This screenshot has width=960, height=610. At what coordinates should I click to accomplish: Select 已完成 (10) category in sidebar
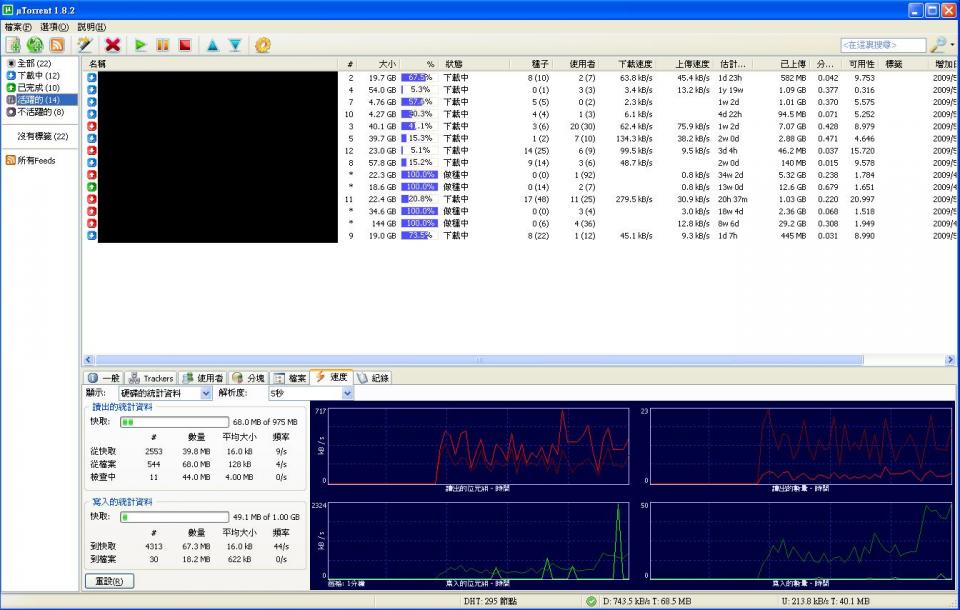pyautogui.click(x=38, y=88)
